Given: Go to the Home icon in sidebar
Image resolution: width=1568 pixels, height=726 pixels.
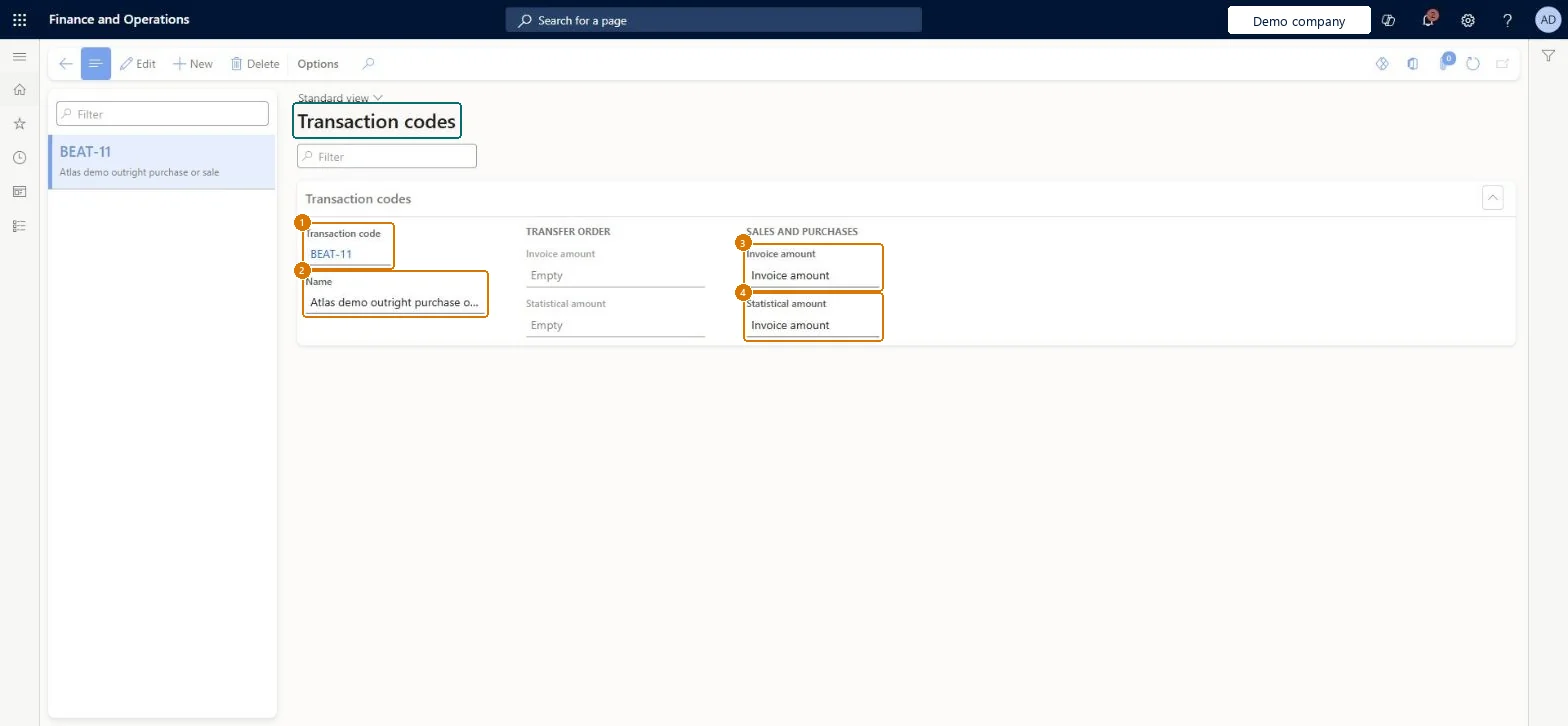Looking at the screenshot, I should [x=19, y=90].
